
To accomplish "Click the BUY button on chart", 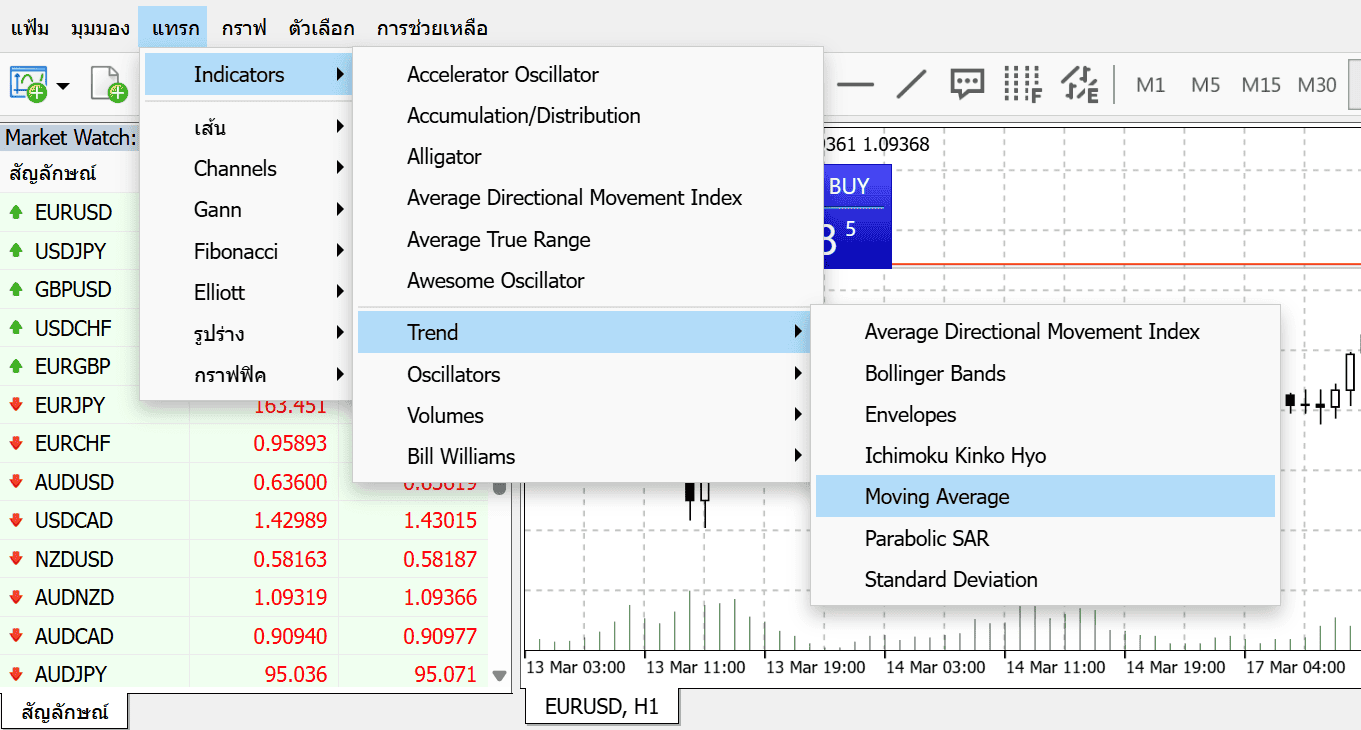I will 850,187.
